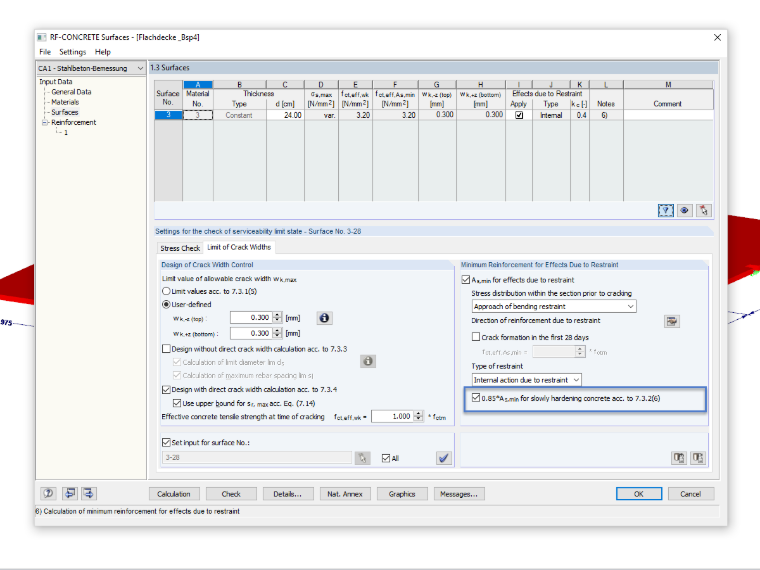Screen dimensions: 760x570
Task: Click the last icon button at bottom right of settings panel
Action: 697,458
